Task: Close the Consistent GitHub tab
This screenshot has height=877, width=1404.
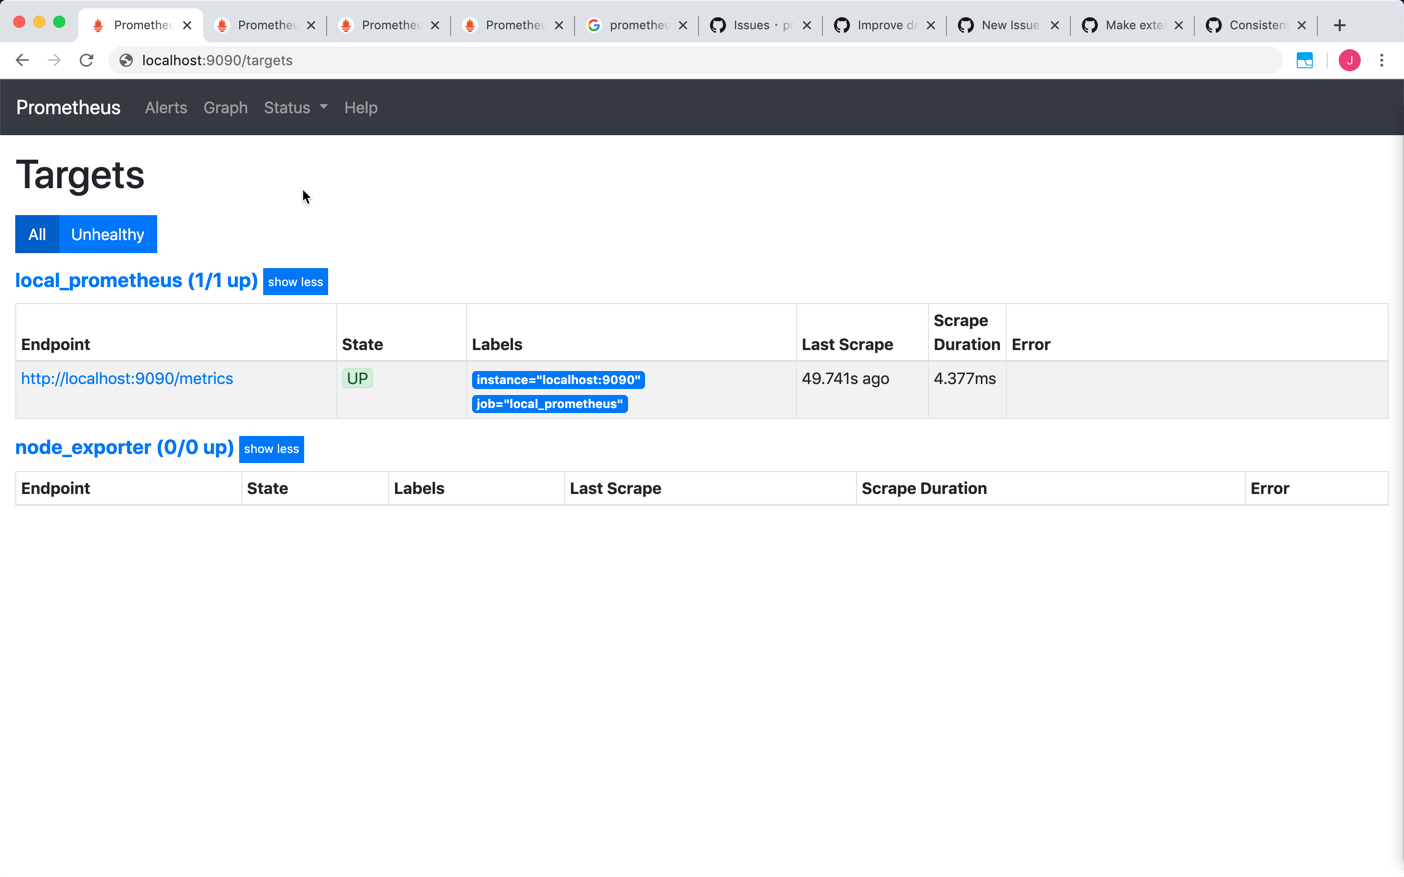Action: point(1302,25)
